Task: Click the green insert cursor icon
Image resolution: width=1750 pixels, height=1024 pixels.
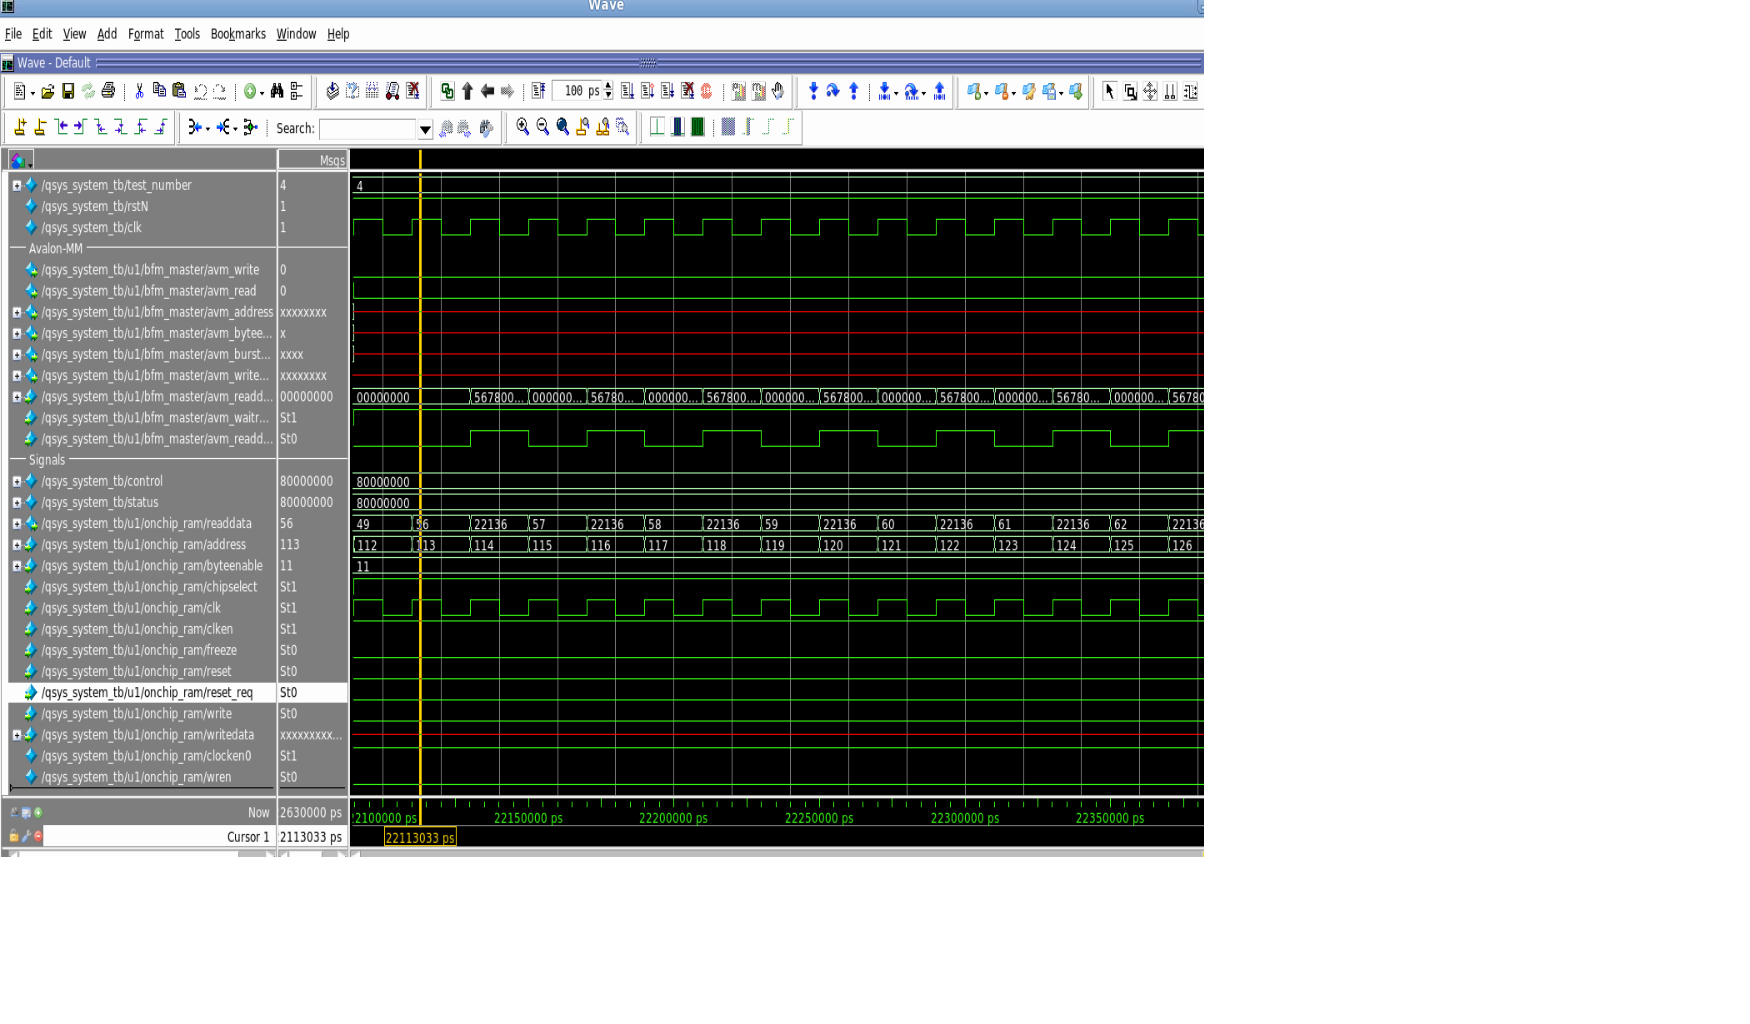Action: coord(38,812)
